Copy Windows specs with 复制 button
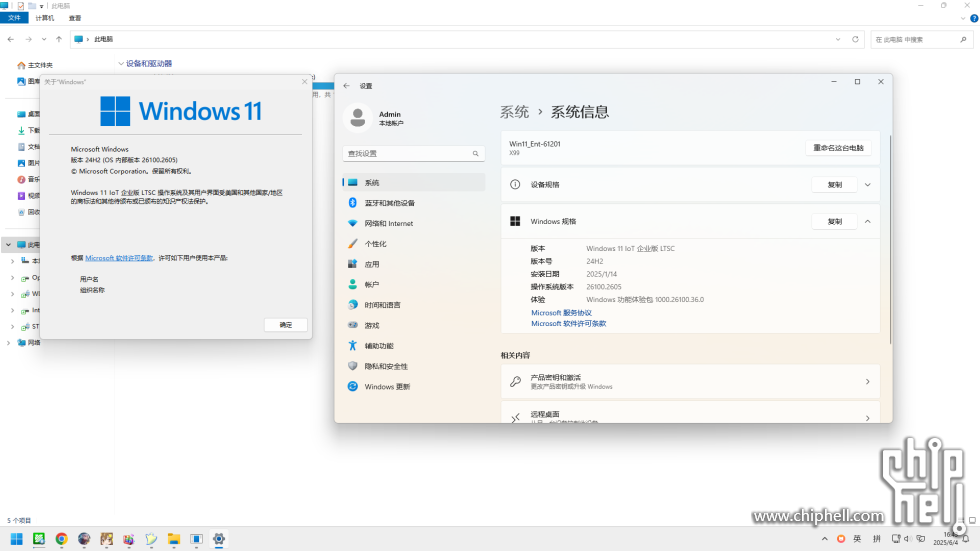This screenshot has width=980, height=551. pyautogui.click(x=834, y=222)
